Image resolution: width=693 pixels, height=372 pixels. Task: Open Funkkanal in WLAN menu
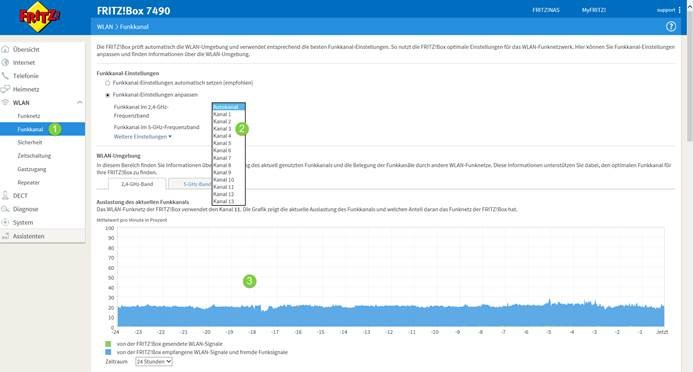click(x=30, y=129)
